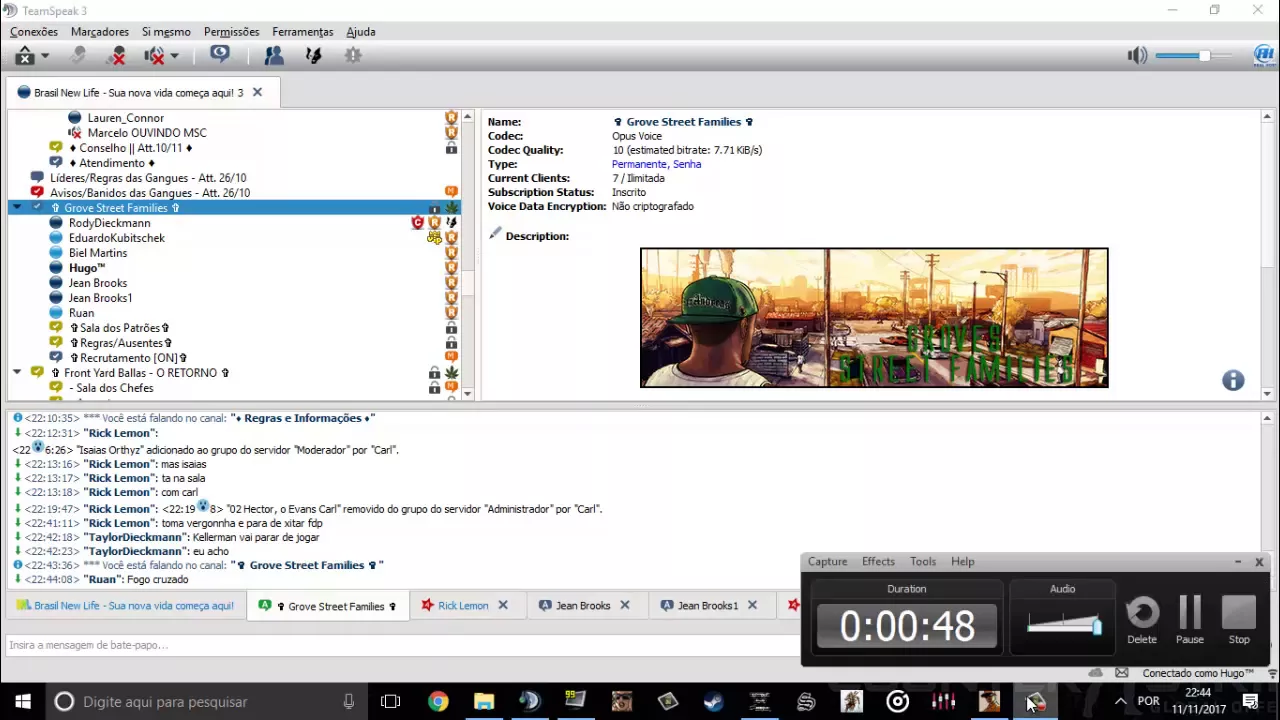Screen dimensions: 1280x720
Task: Select the Conselho || Att.10/11 channel
Action: [130, 148]
